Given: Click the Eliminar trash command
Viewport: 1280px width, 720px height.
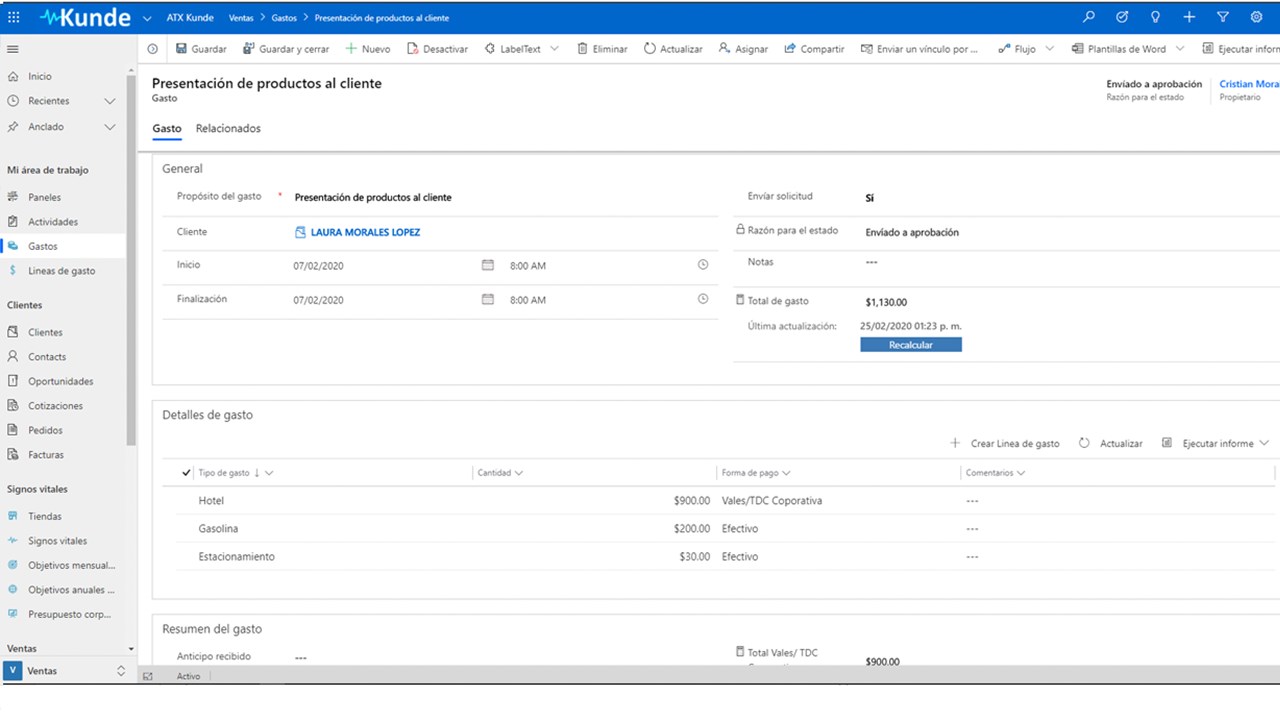Looking at the screenshot, I should tap(603, 49).
